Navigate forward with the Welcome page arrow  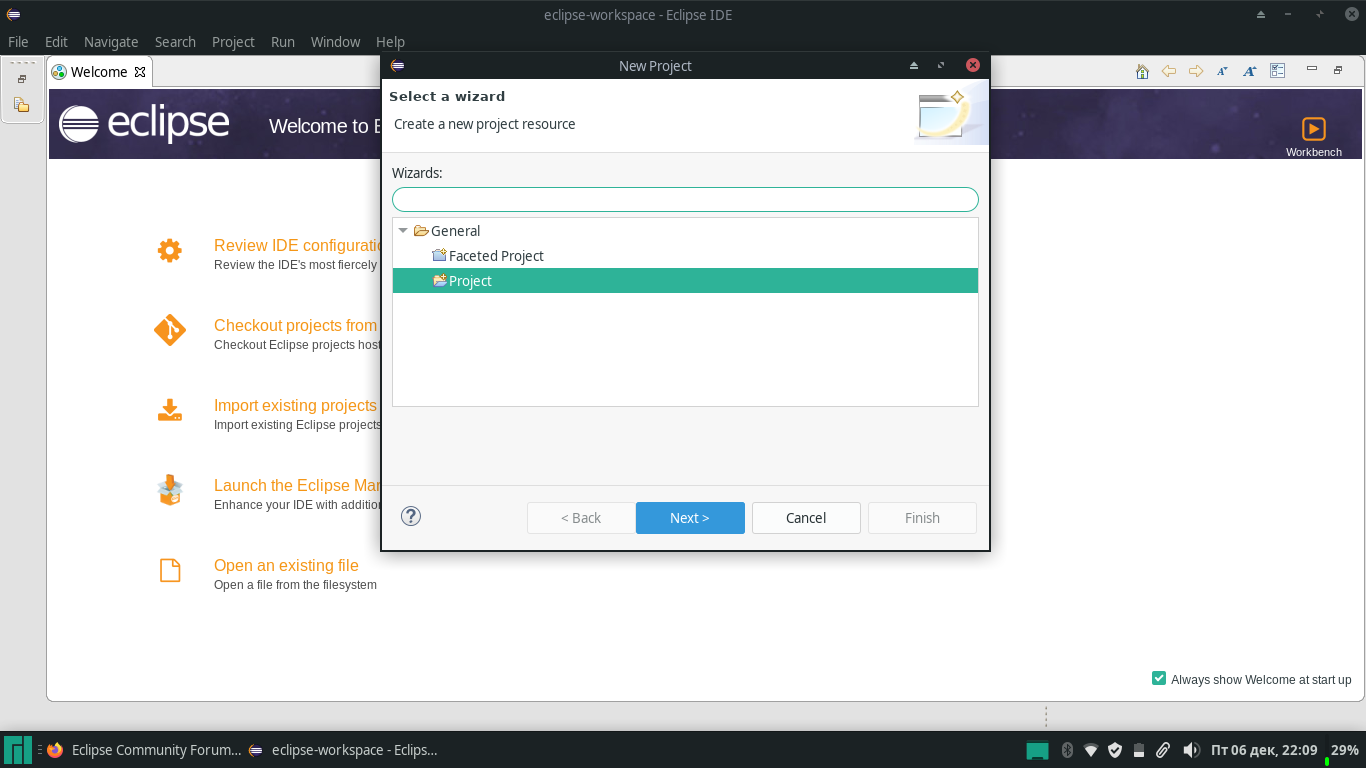pyautogui.click(x=1195, y=71)
